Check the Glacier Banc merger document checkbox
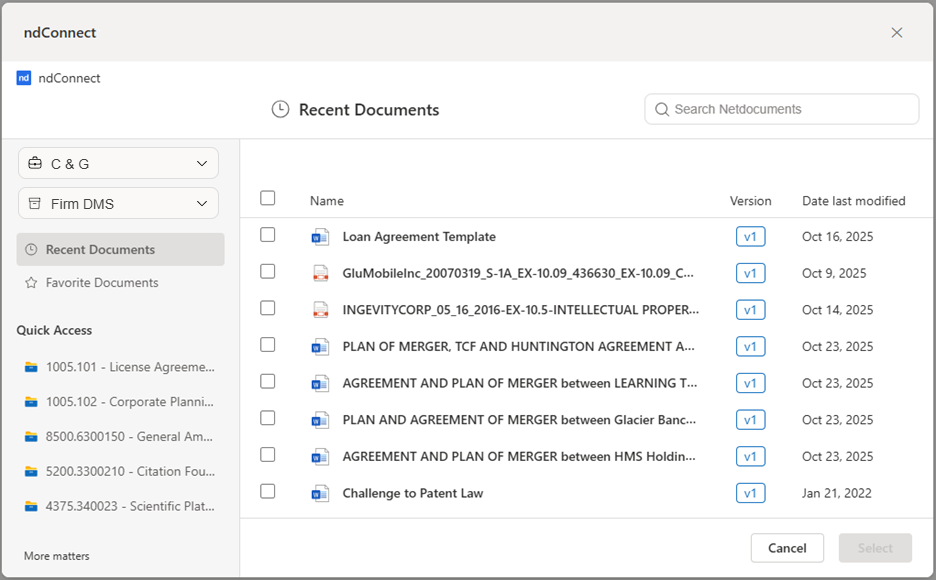Screen dimensions: 937x581 (268, 418)
